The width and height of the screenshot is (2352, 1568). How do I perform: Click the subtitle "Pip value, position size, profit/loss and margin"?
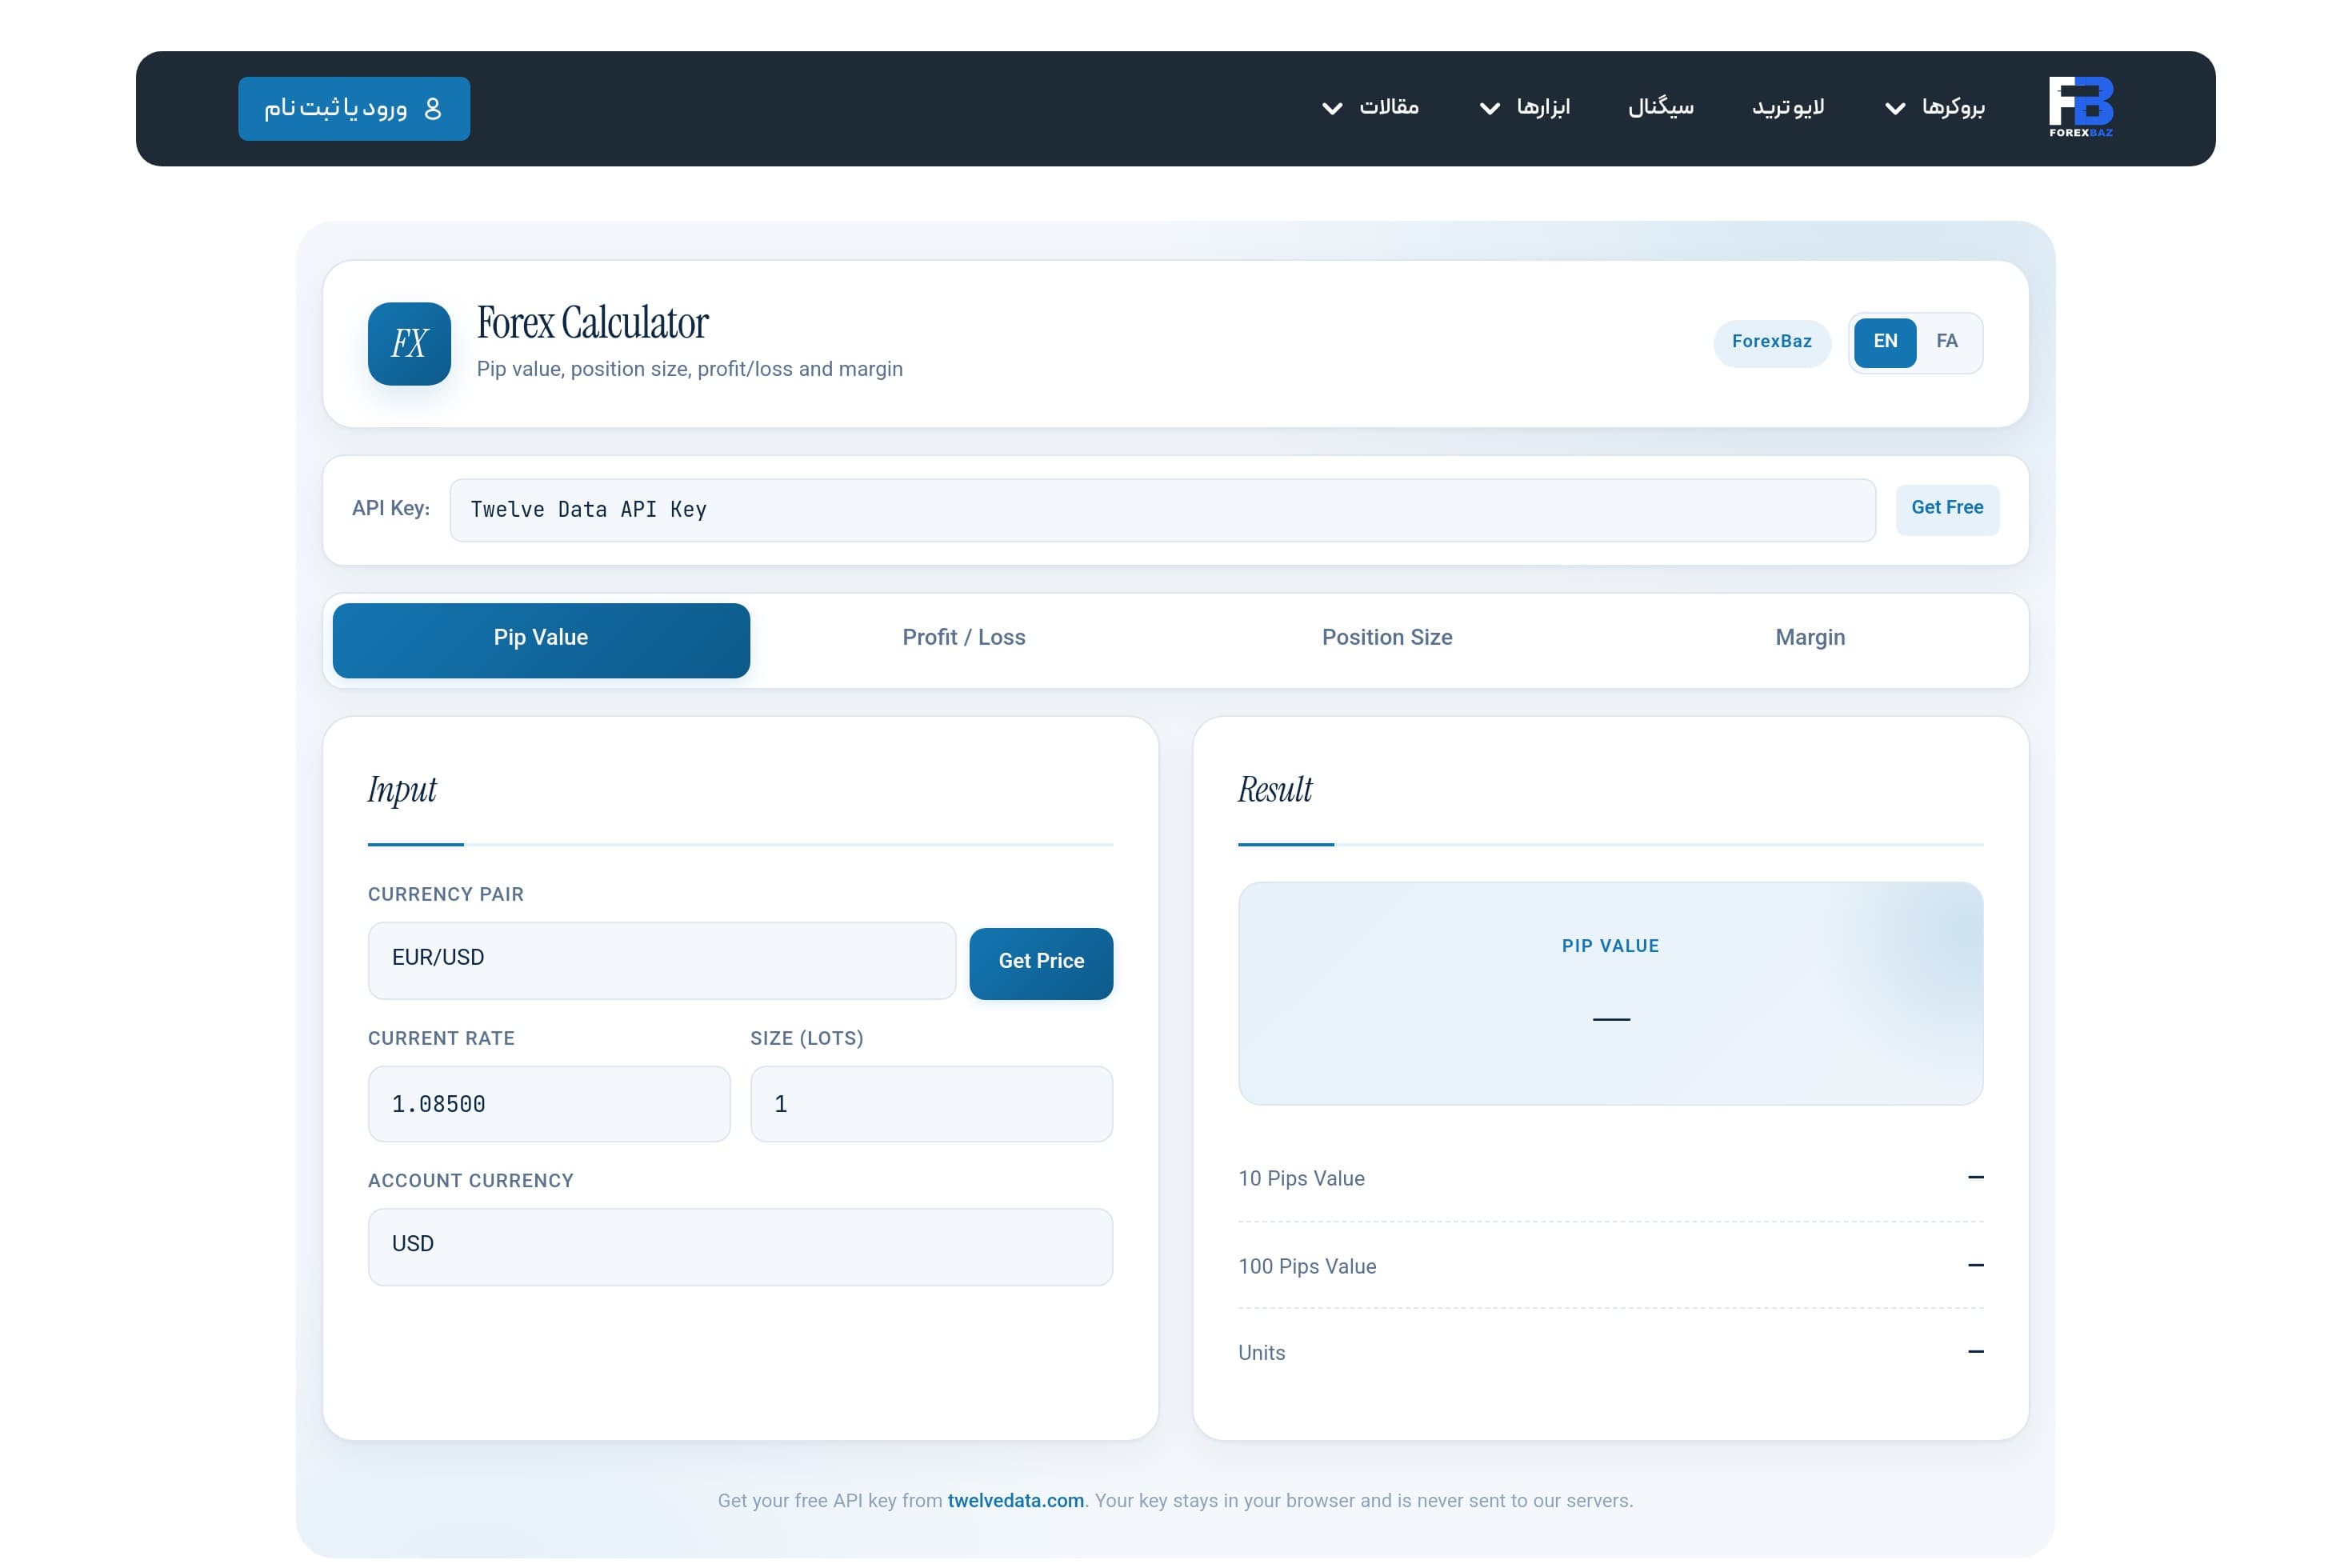pyautogui.click(x=690, y=369)
